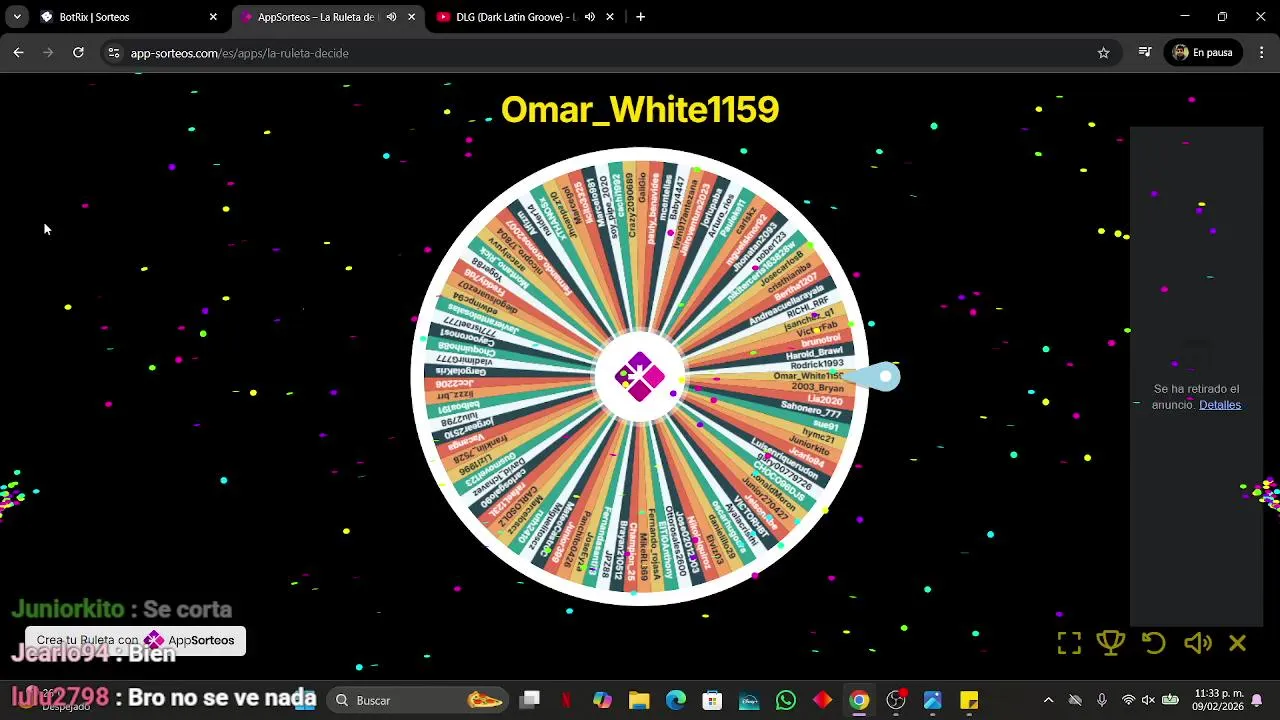Close the BotRix | Sorteos tab

(x=213, y=17)
